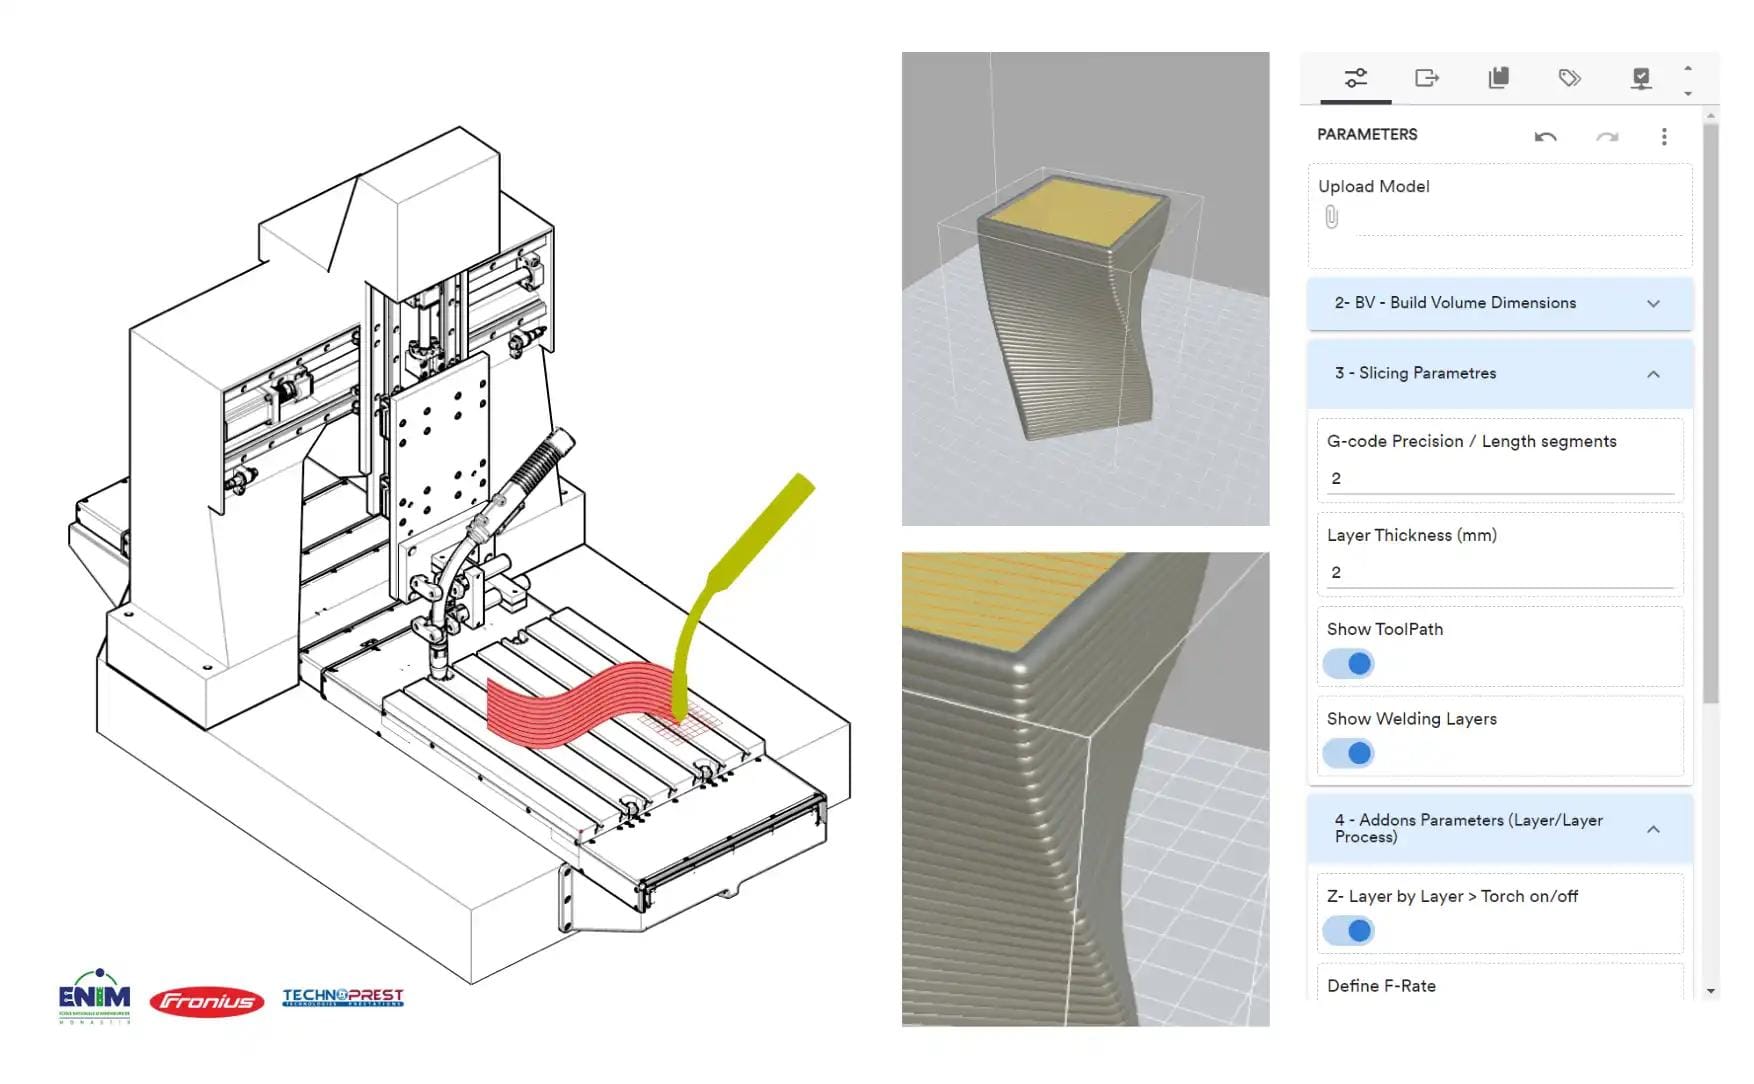This screenshot has width=1754, height=1084.
Task: Click the export G-code icon
Action: click(x=1427, y=77)
